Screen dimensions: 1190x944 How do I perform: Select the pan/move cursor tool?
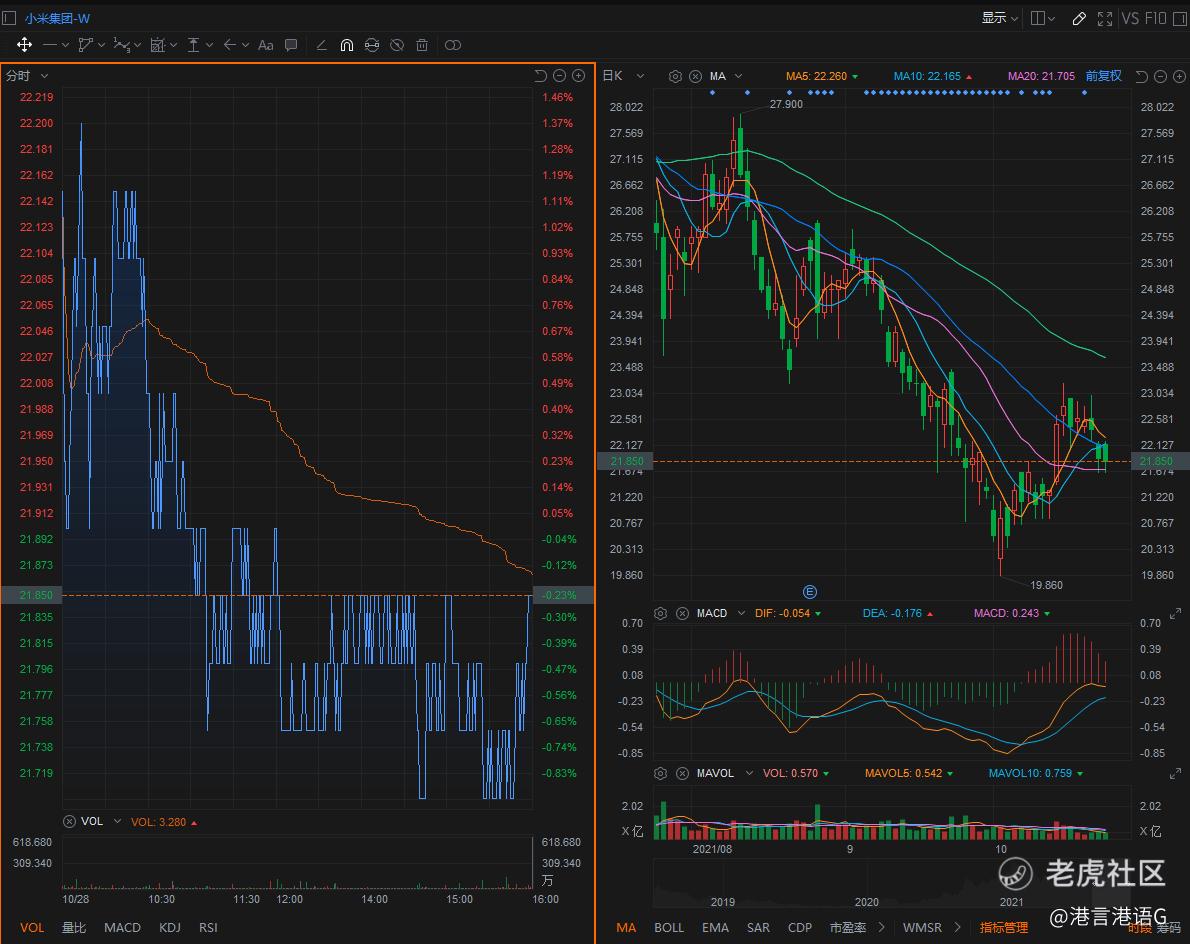pos(24,45)
